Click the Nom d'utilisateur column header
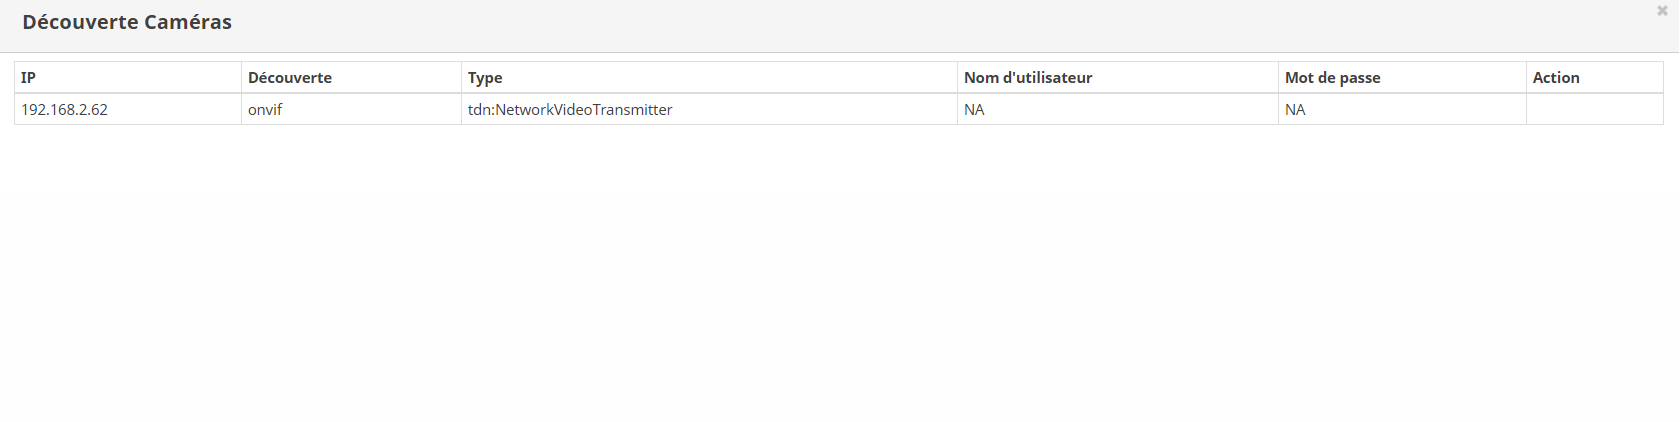 [1027, 78]
